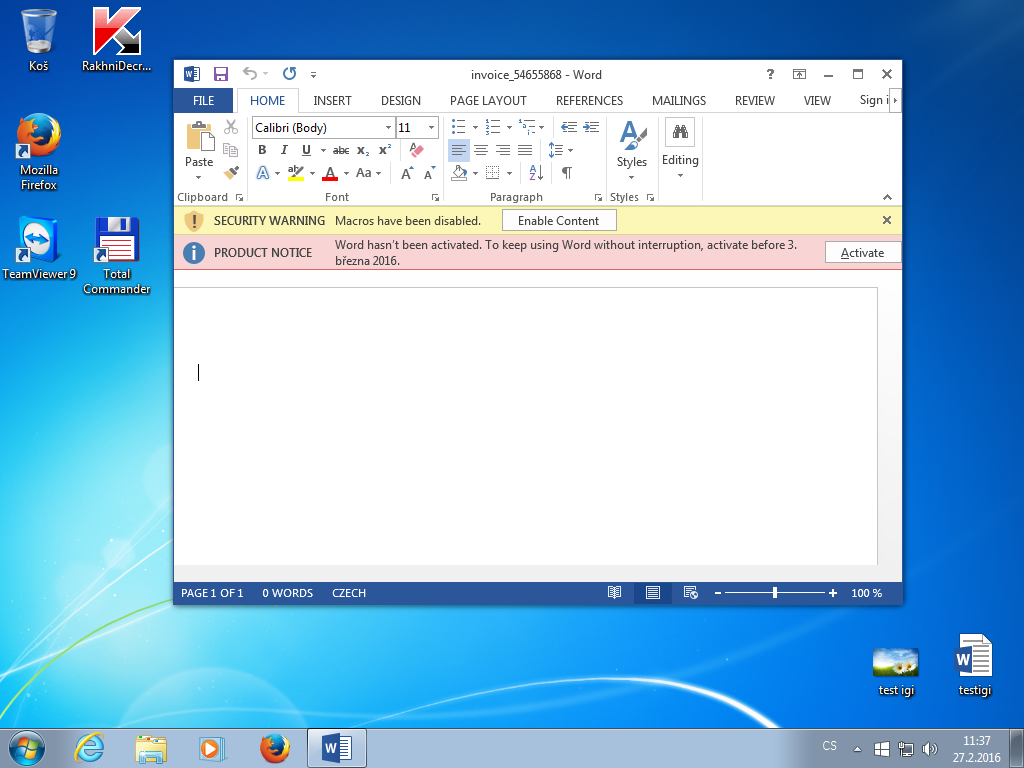This screenshot has height=768, width=1024.
Task: Click PAGE 1 OF 1 indicator
Action: (x=212, y=593)
